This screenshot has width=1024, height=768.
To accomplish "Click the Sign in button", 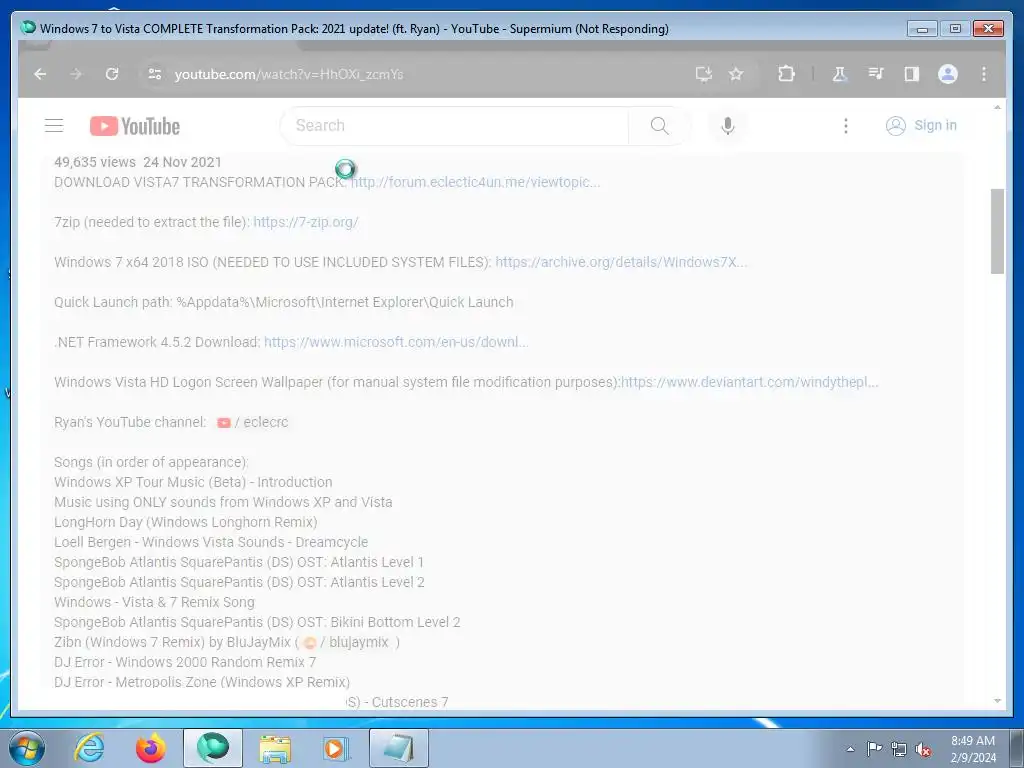I will [921, 125].
